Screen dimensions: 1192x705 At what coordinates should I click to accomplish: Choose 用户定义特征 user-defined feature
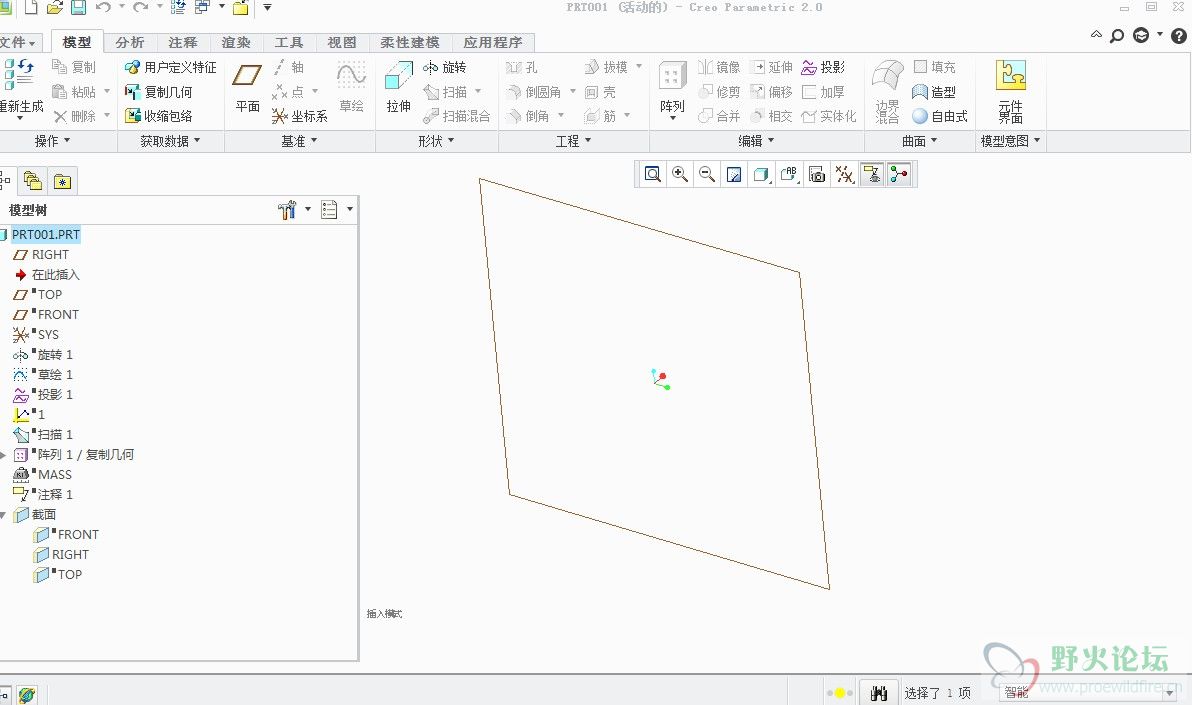click(171, 67)
